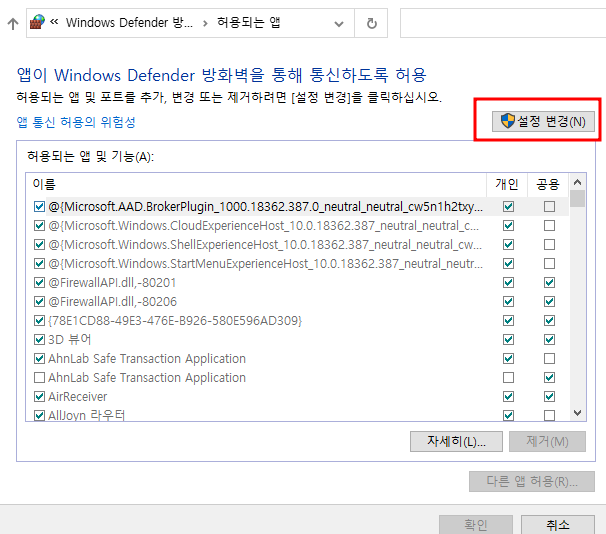Viewport: 606px width, 534px height.
Task: Toggle AirReceiver name checkbox
Action: pyautogui.click(x=39, y=396)
